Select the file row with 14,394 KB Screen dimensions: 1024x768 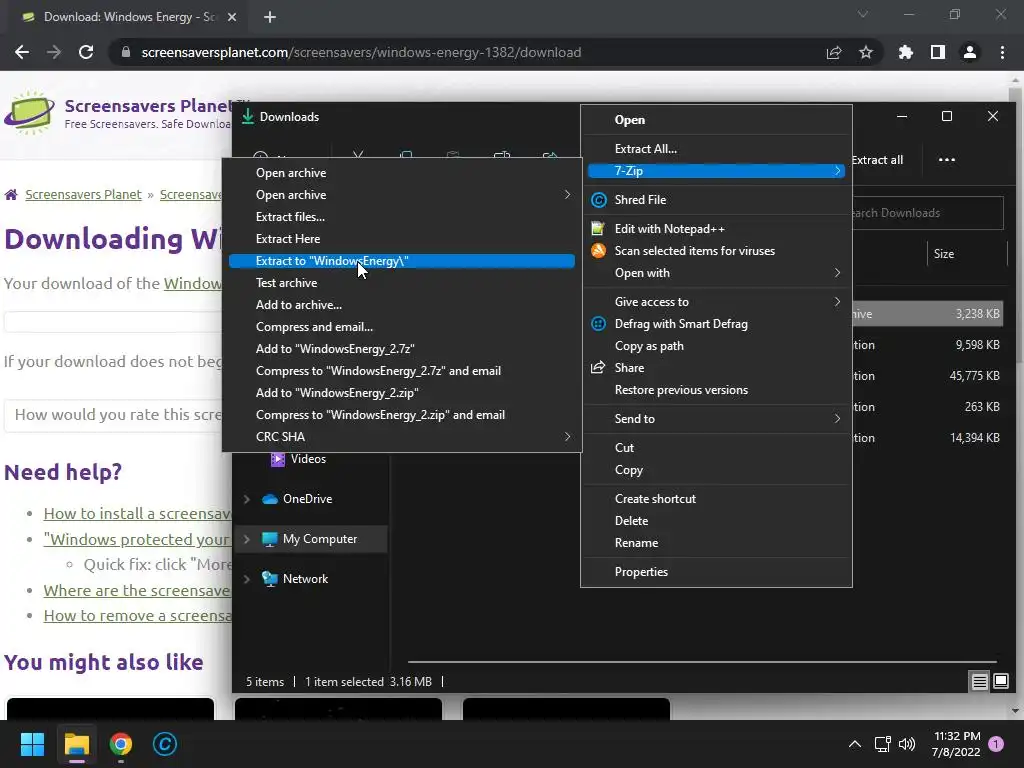[926, 438]
